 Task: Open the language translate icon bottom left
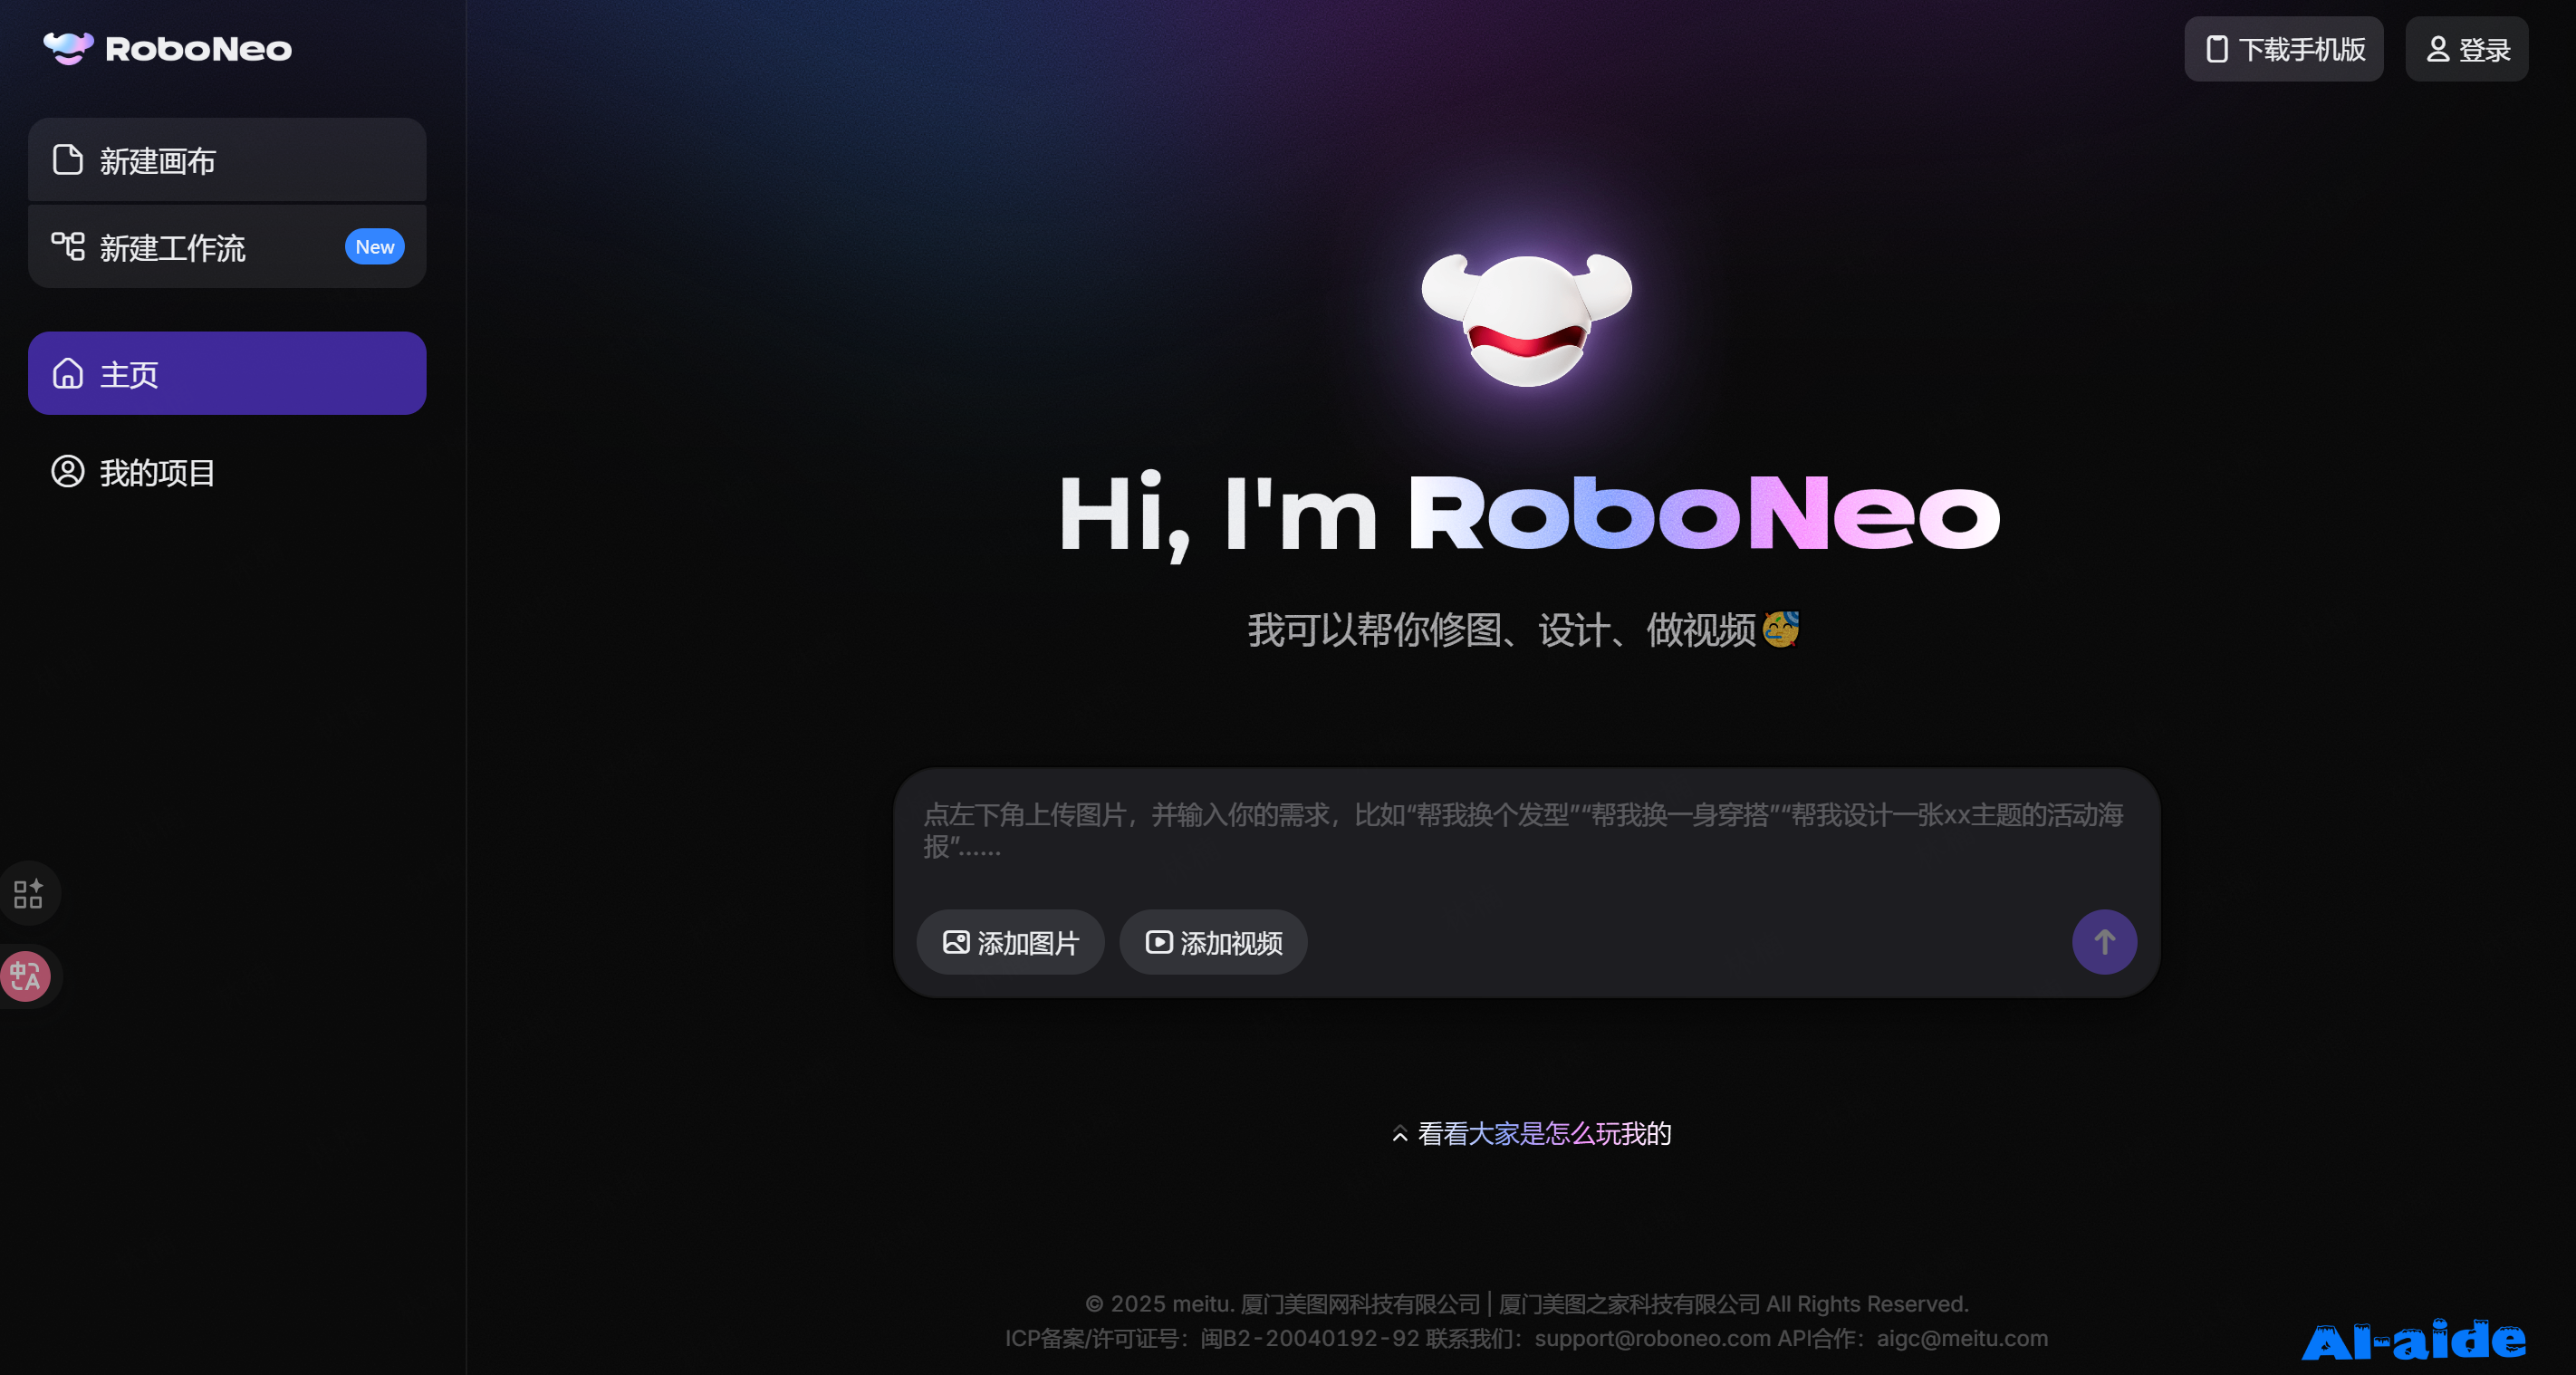26,977
